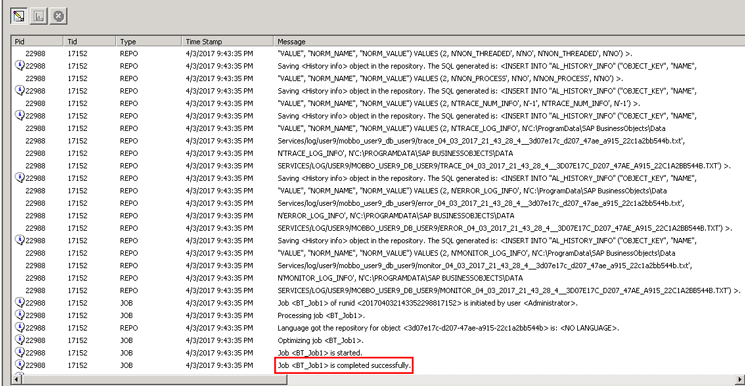Click time stamp in 'completed successfully' row
This screenshot has width=745, height=386.
point(219,365)
